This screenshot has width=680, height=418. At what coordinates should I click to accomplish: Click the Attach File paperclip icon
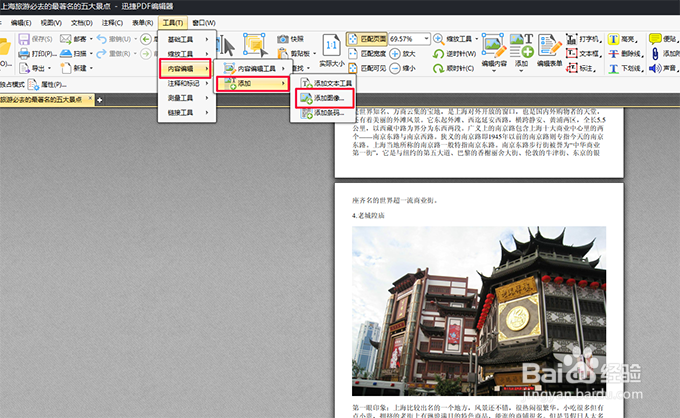coord(655,54)
